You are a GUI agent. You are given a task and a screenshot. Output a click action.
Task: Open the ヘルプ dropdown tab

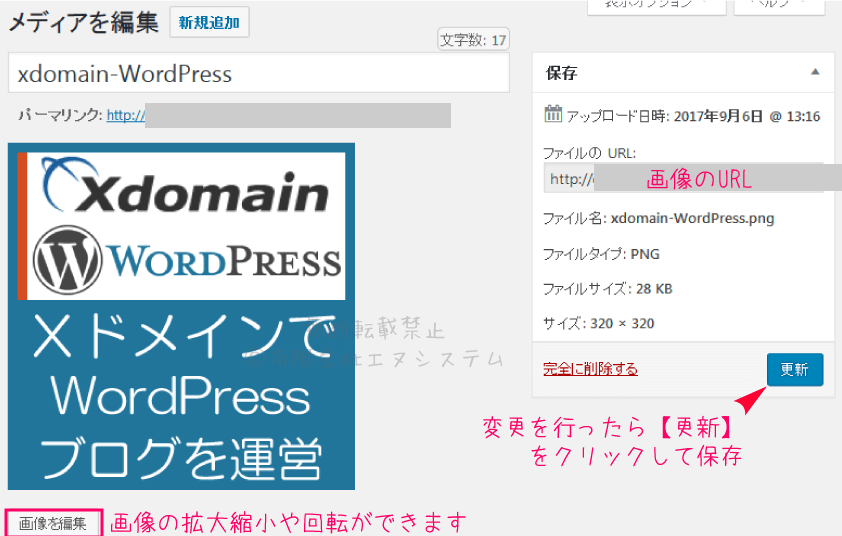779,6
